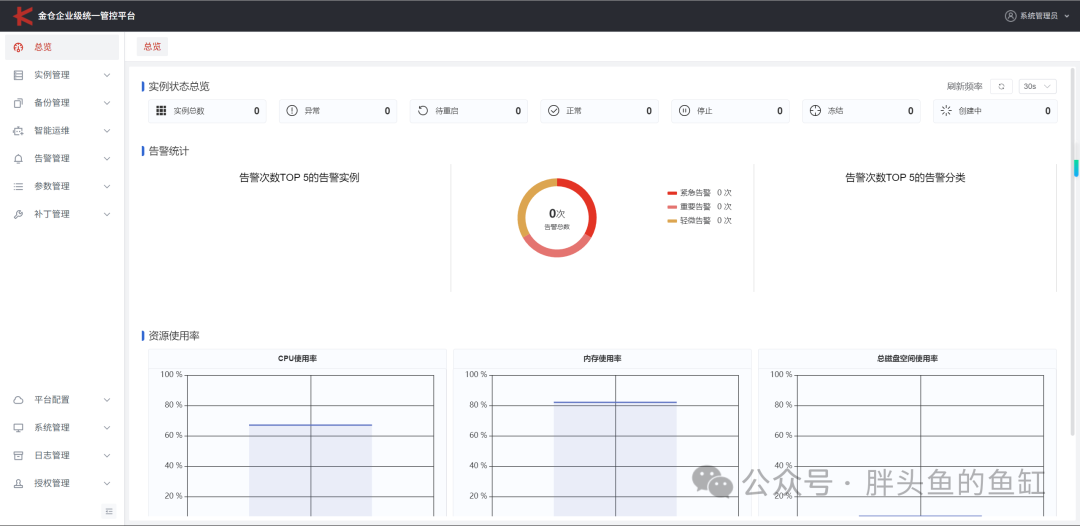The width and height of the screenshot is (1080, 526).
Task: Click the 告警次数TOP 5的告警分类 heading
Action: point(905,178)
